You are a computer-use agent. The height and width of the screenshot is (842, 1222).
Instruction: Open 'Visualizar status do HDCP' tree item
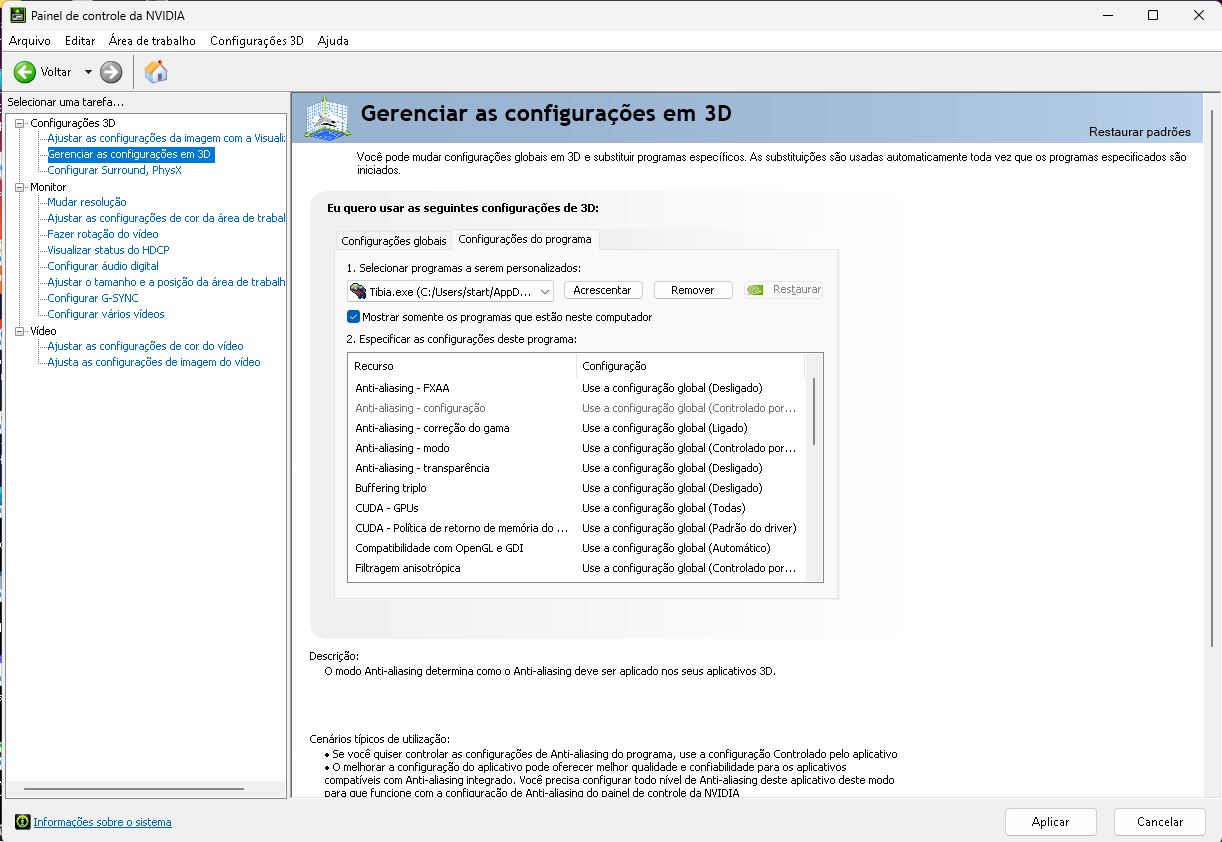point(108,250)
